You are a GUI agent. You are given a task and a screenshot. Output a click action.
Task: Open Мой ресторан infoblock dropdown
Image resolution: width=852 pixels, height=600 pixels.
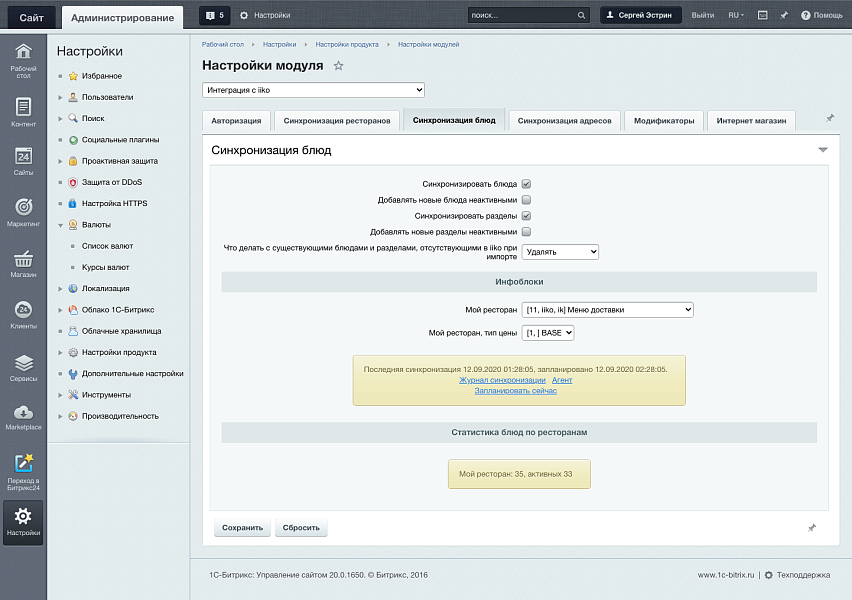[607, 310]
